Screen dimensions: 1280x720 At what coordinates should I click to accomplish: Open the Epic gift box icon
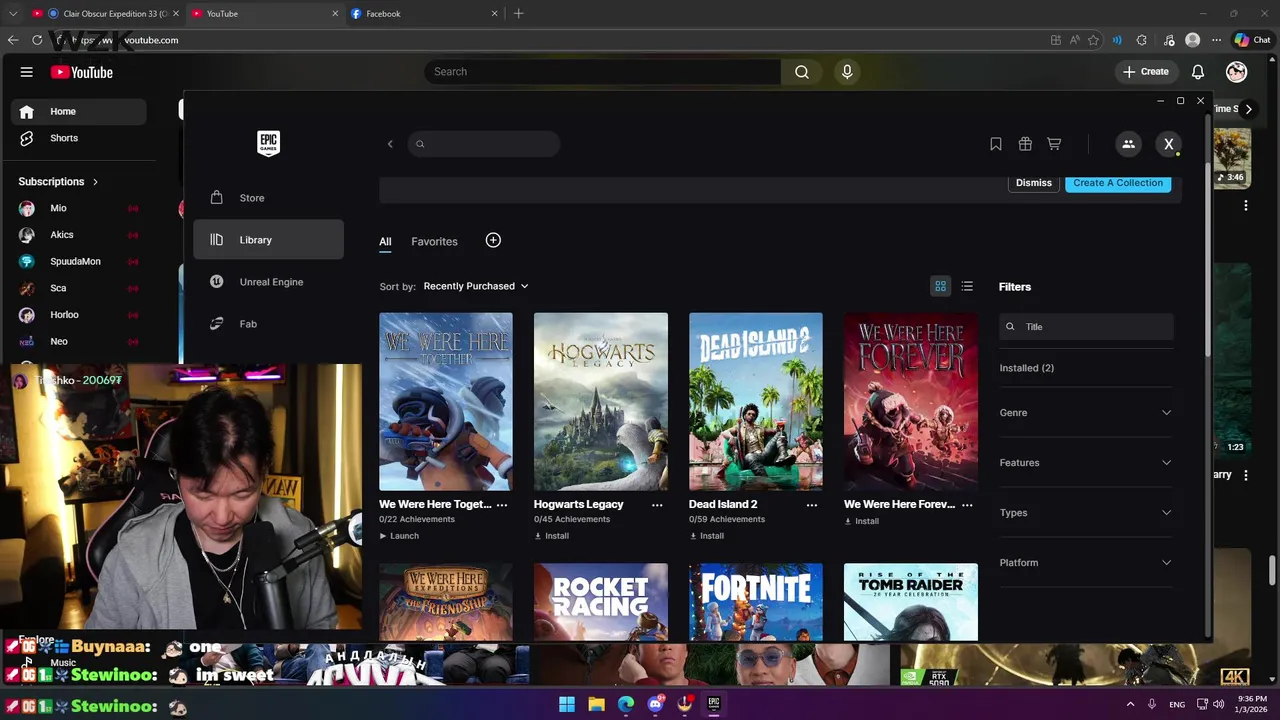point(1025,144)
